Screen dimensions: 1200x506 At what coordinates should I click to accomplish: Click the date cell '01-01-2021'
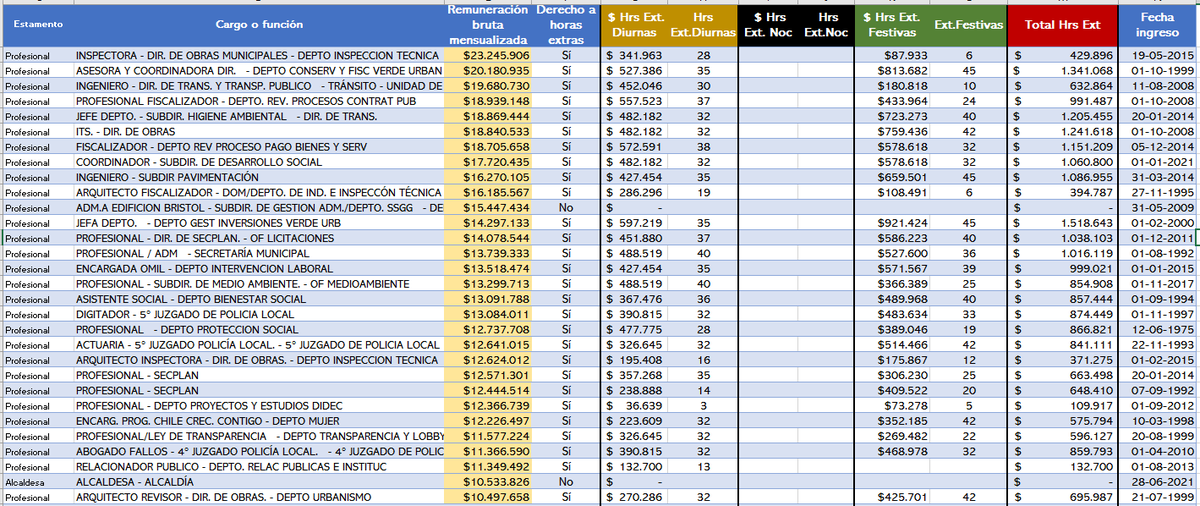click(1157, 163)
